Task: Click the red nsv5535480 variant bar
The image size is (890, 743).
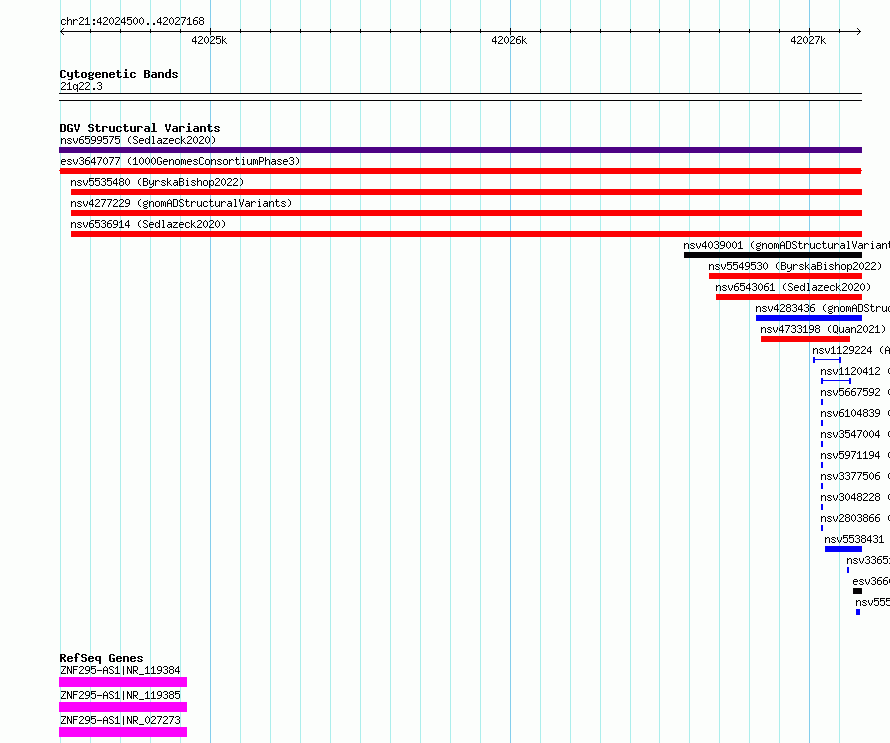Action: pyautogui.click(x=467, y=192)
